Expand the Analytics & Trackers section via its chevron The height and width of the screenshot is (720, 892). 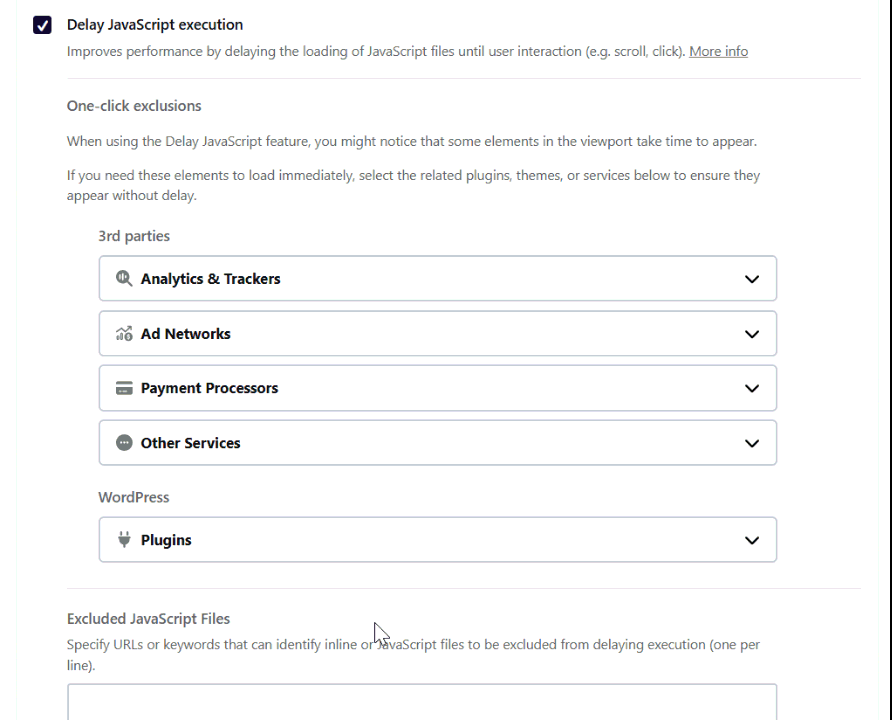(x=752, y=279)
